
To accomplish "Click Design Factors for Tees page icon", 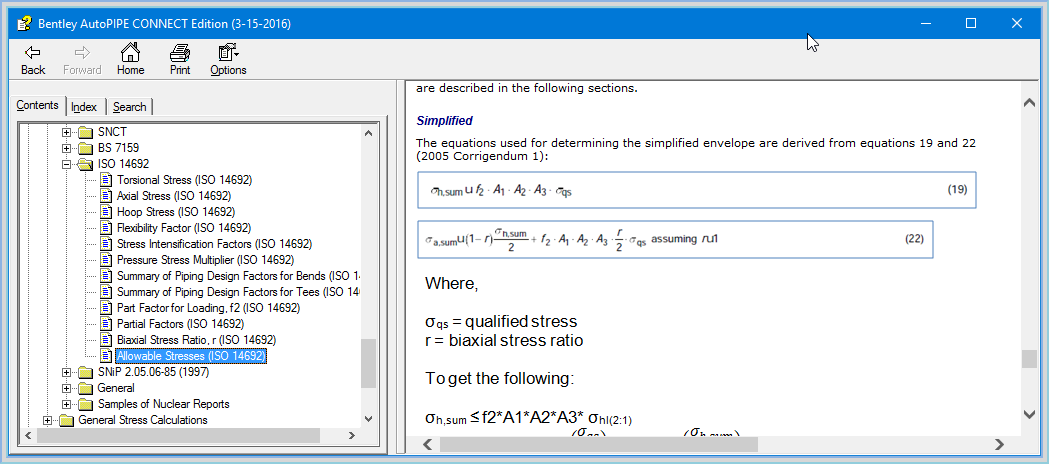I will 106,292.
